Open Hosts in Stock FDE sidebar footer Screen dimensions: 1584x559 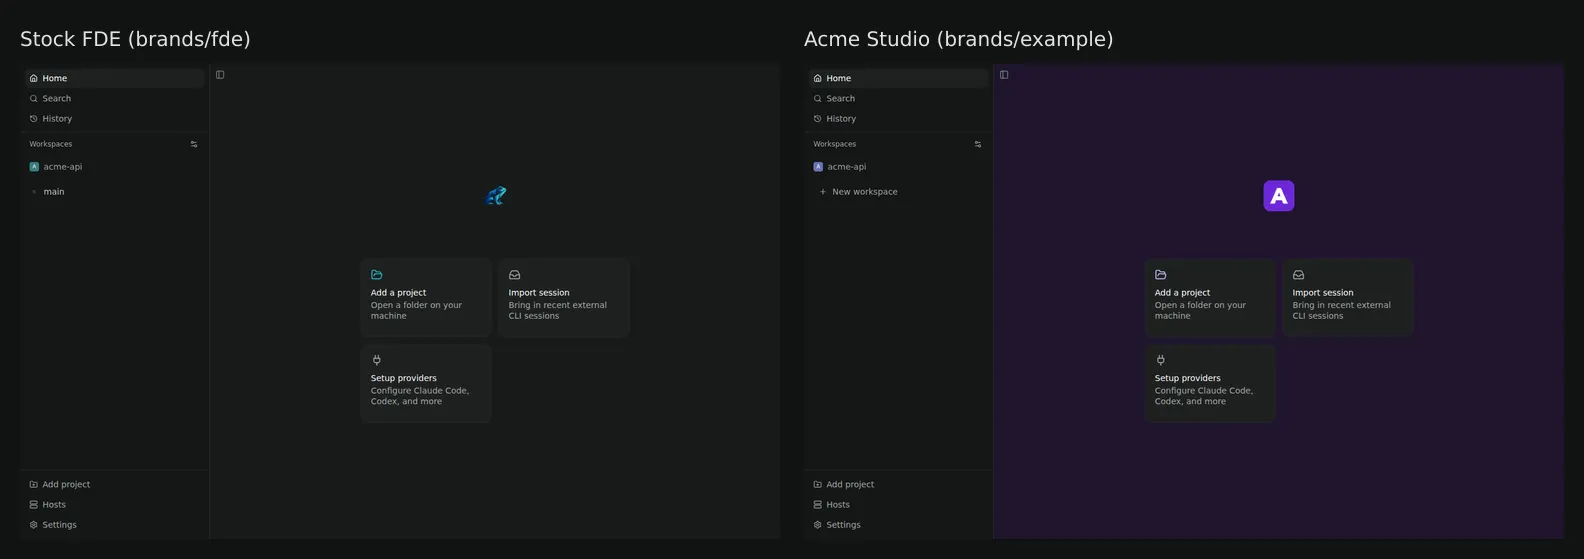(x=114, y=504)
